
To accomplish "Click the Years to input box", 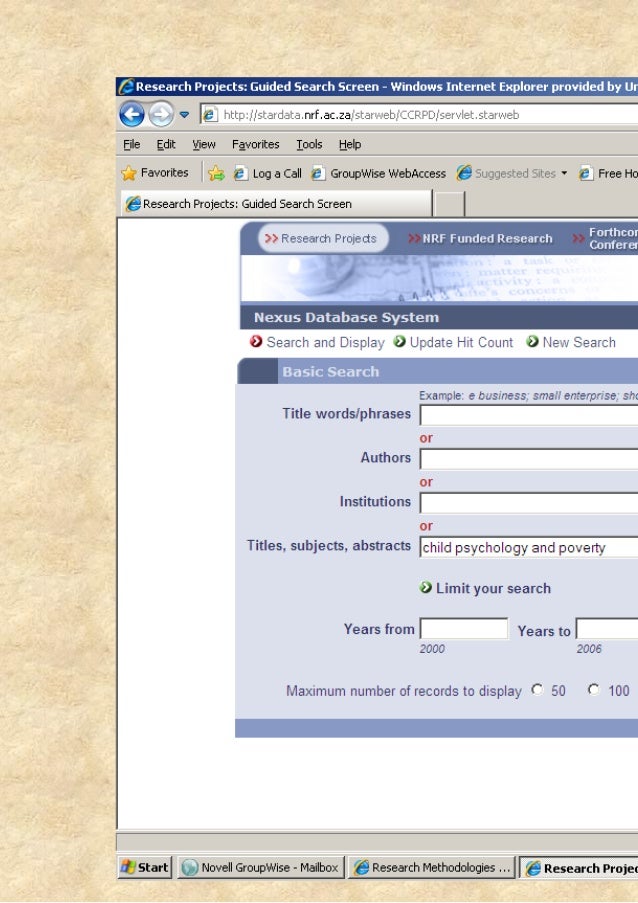I will coord(607,629).
